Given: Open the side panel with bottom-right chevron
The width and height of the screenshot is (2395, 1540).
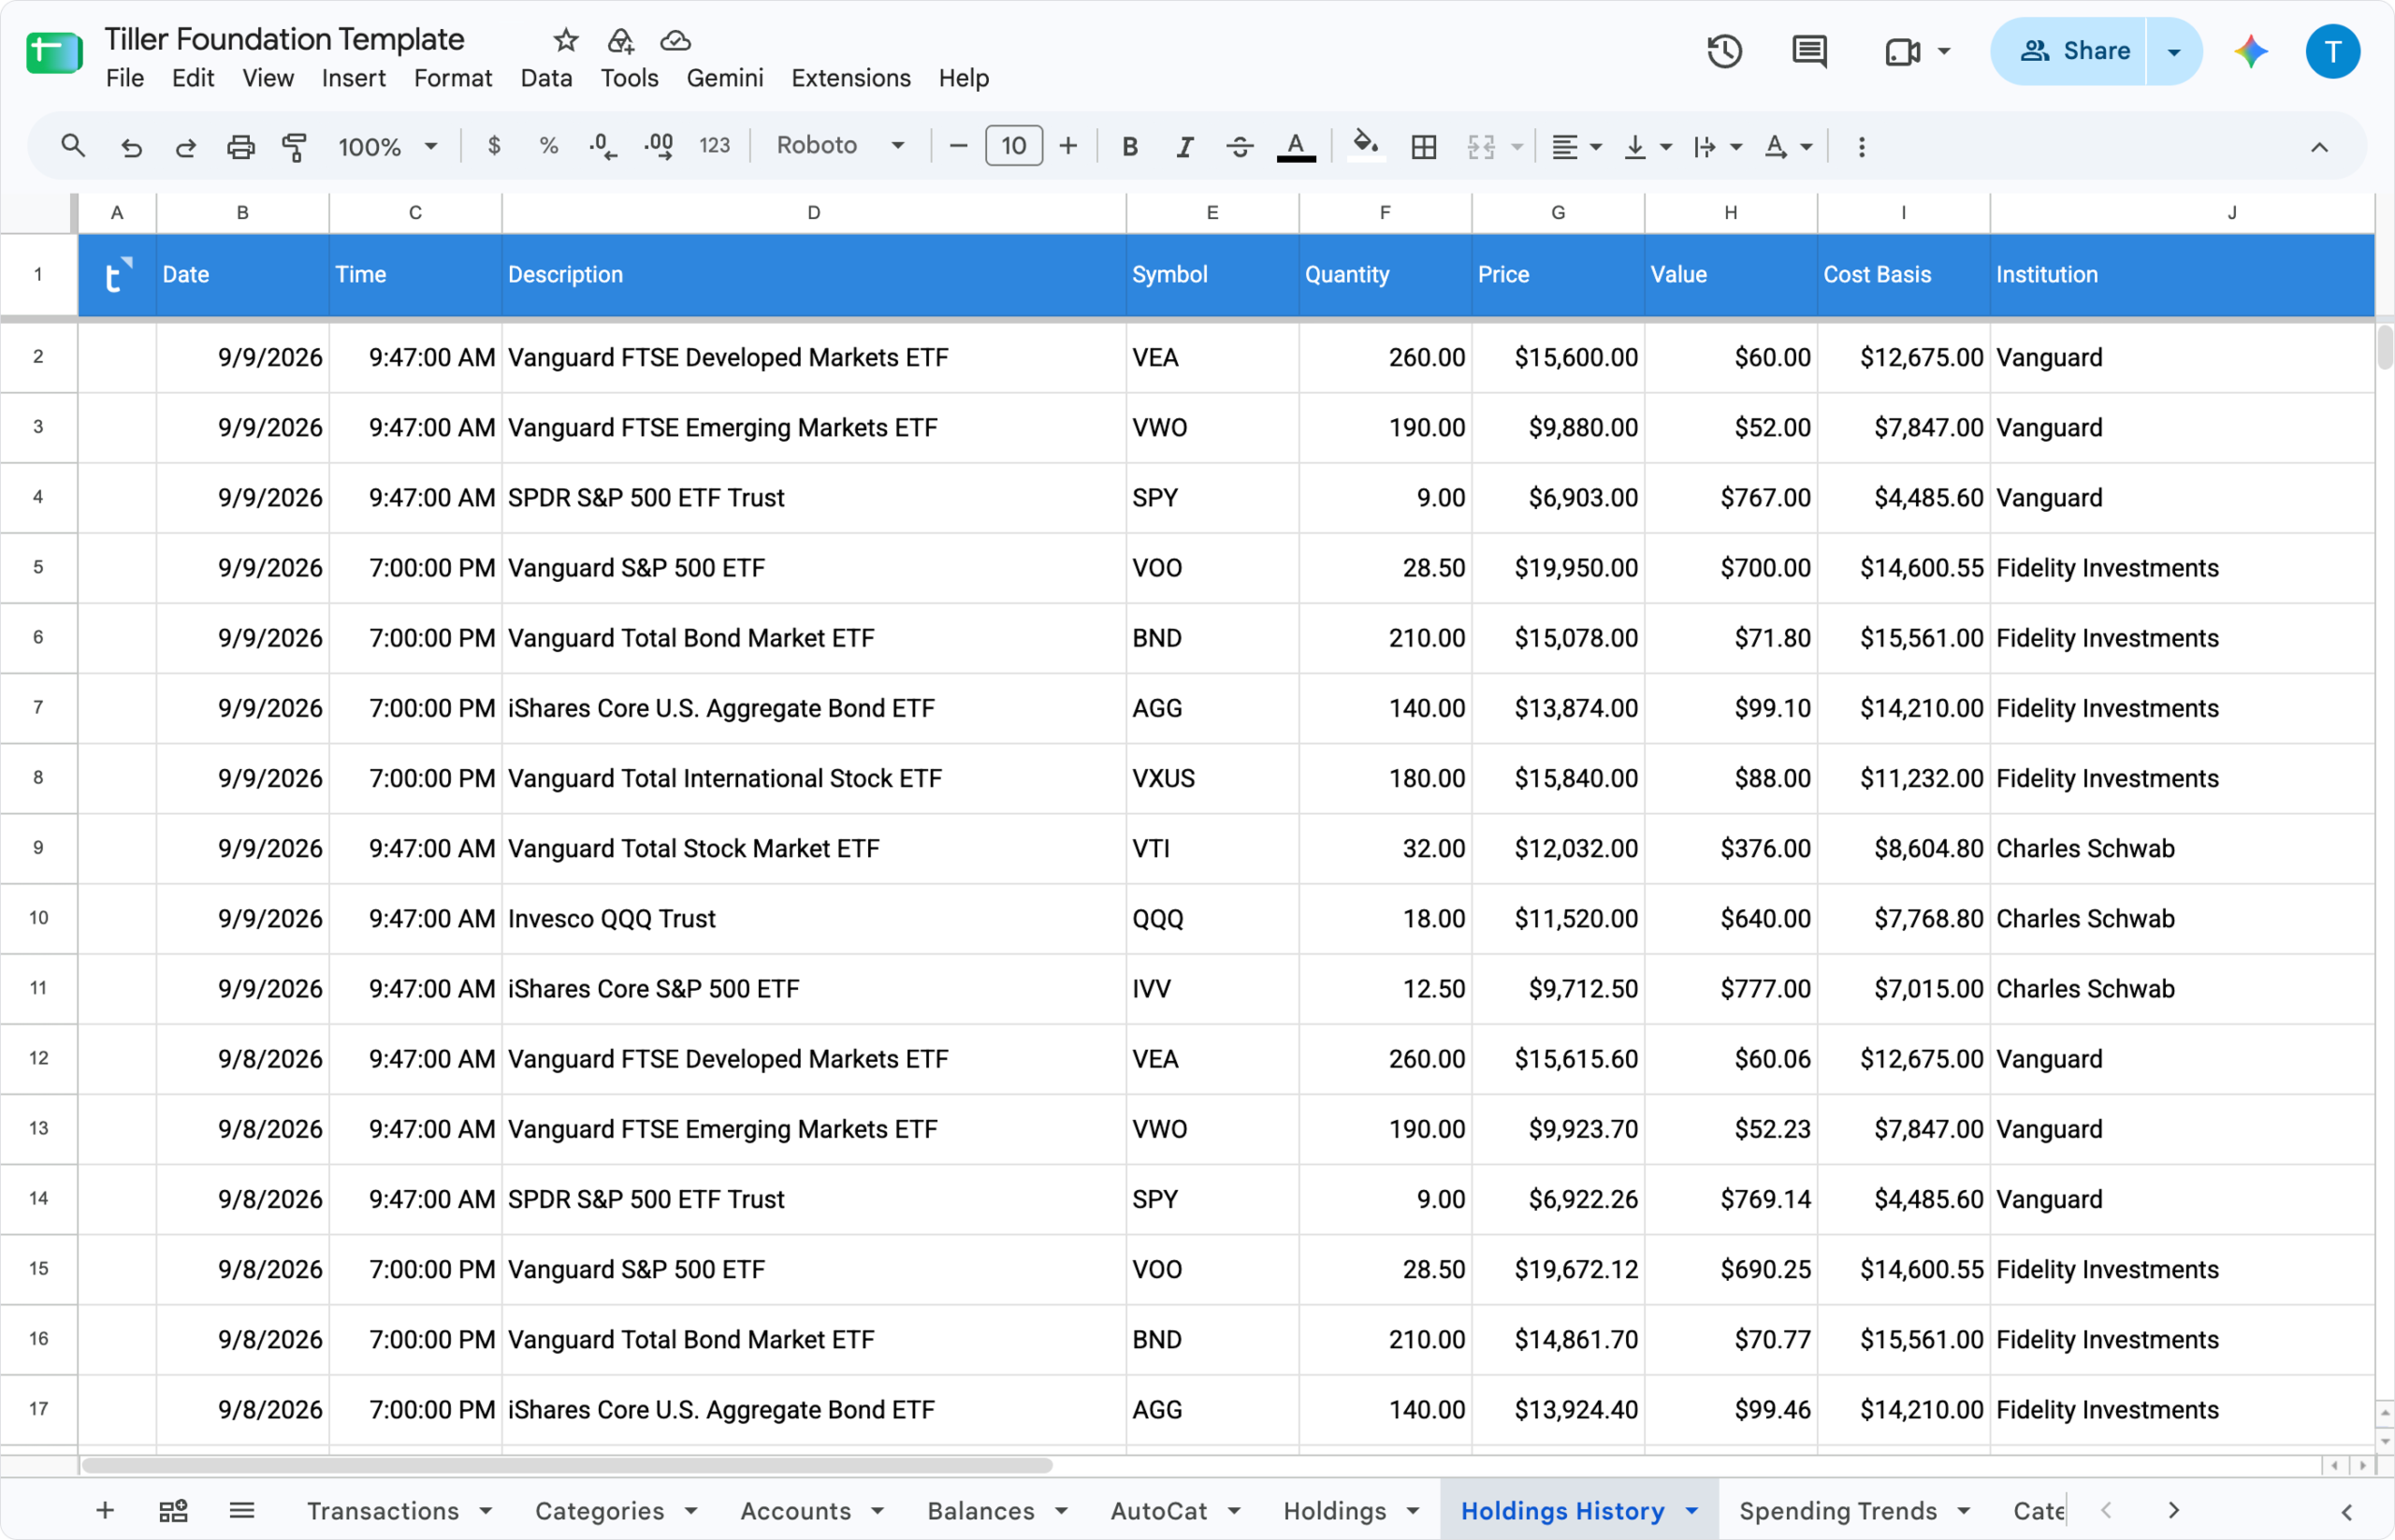Looking at the screenshot, I should (x=2346, y=1511).
